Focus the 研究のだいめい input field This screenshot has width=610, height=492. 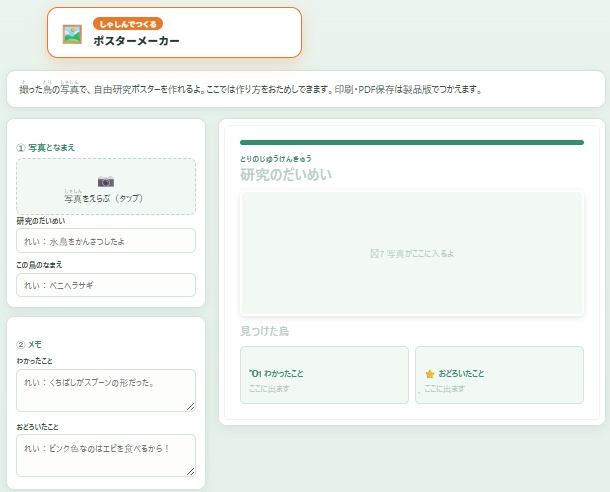coord(106,241)
